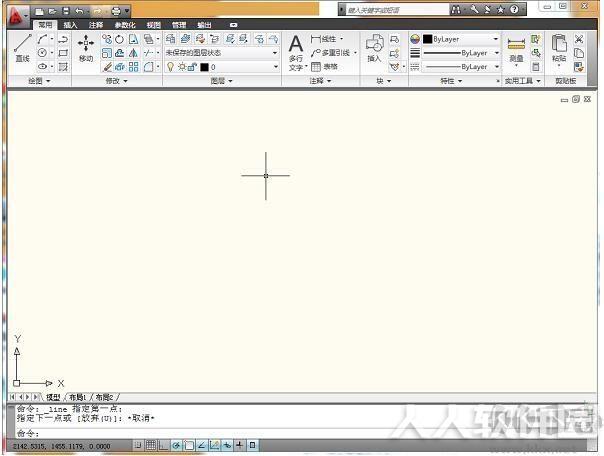Switch to the Insert (插入) ribbon tab
The image size is (604, 456).
click(70, 25)
